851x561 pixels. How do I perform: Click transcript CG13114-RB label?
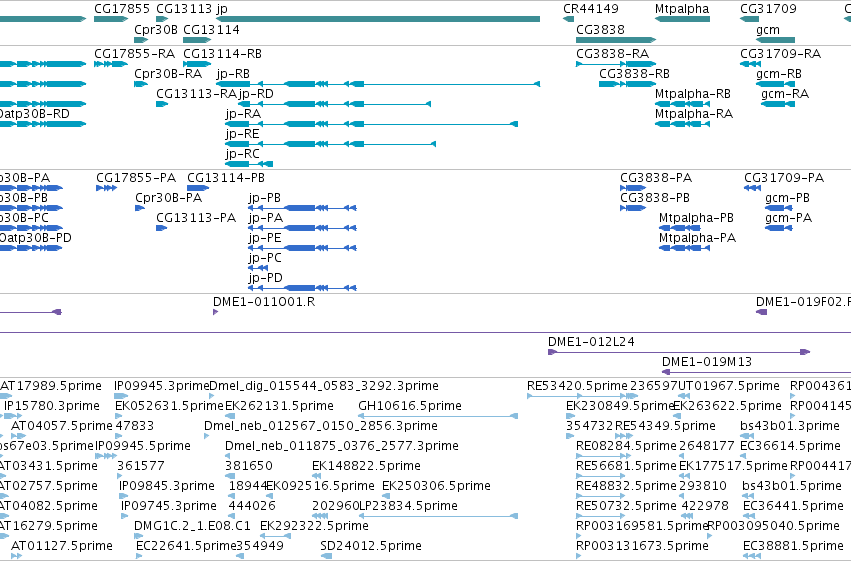[223, 54]
